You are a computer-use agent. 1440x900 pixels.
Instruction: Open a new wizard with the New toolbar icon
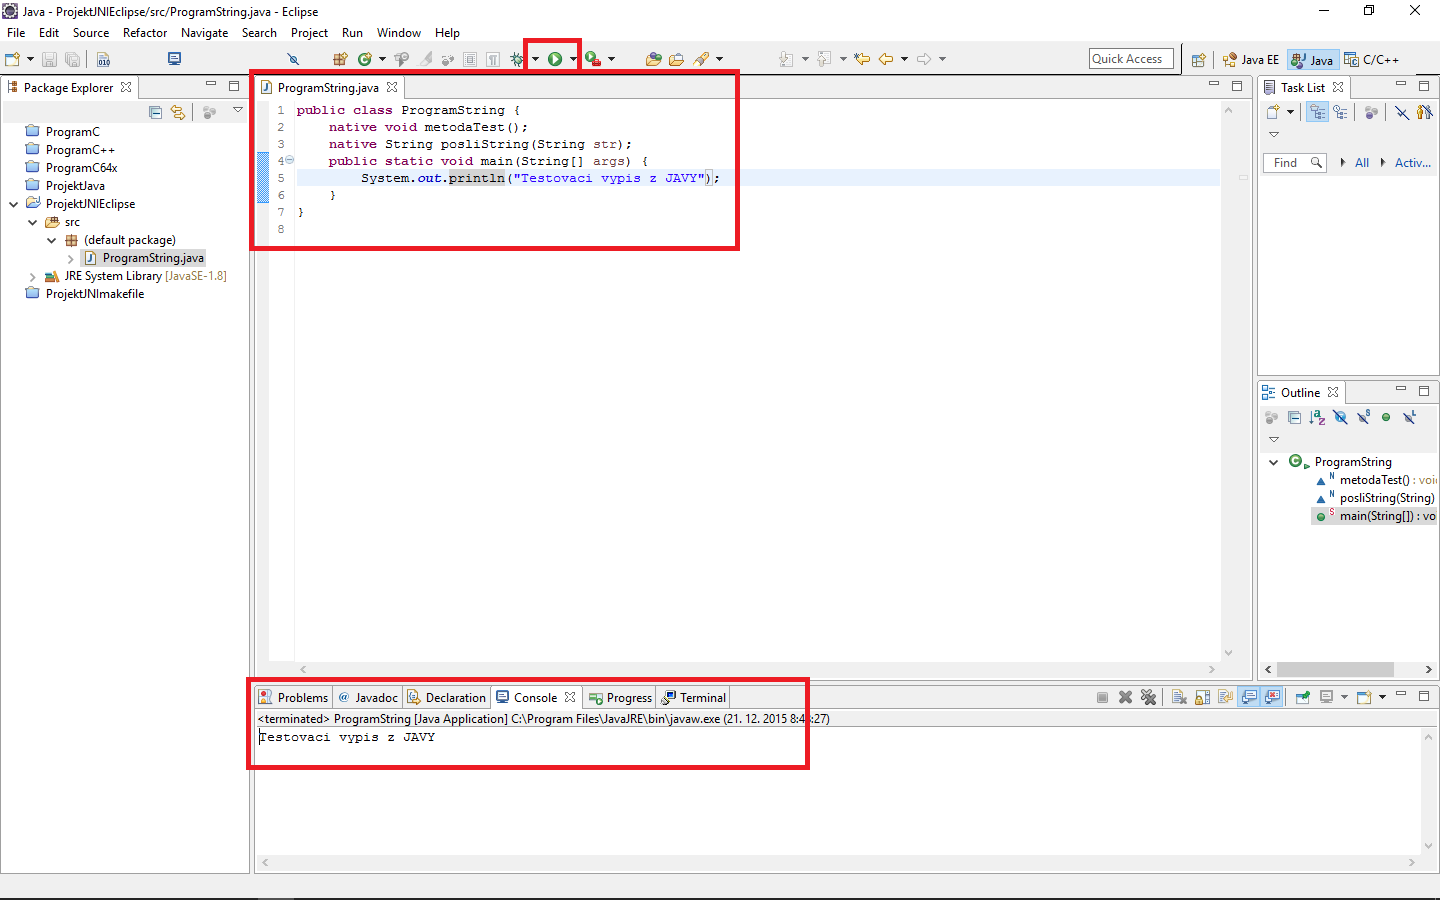12,58
